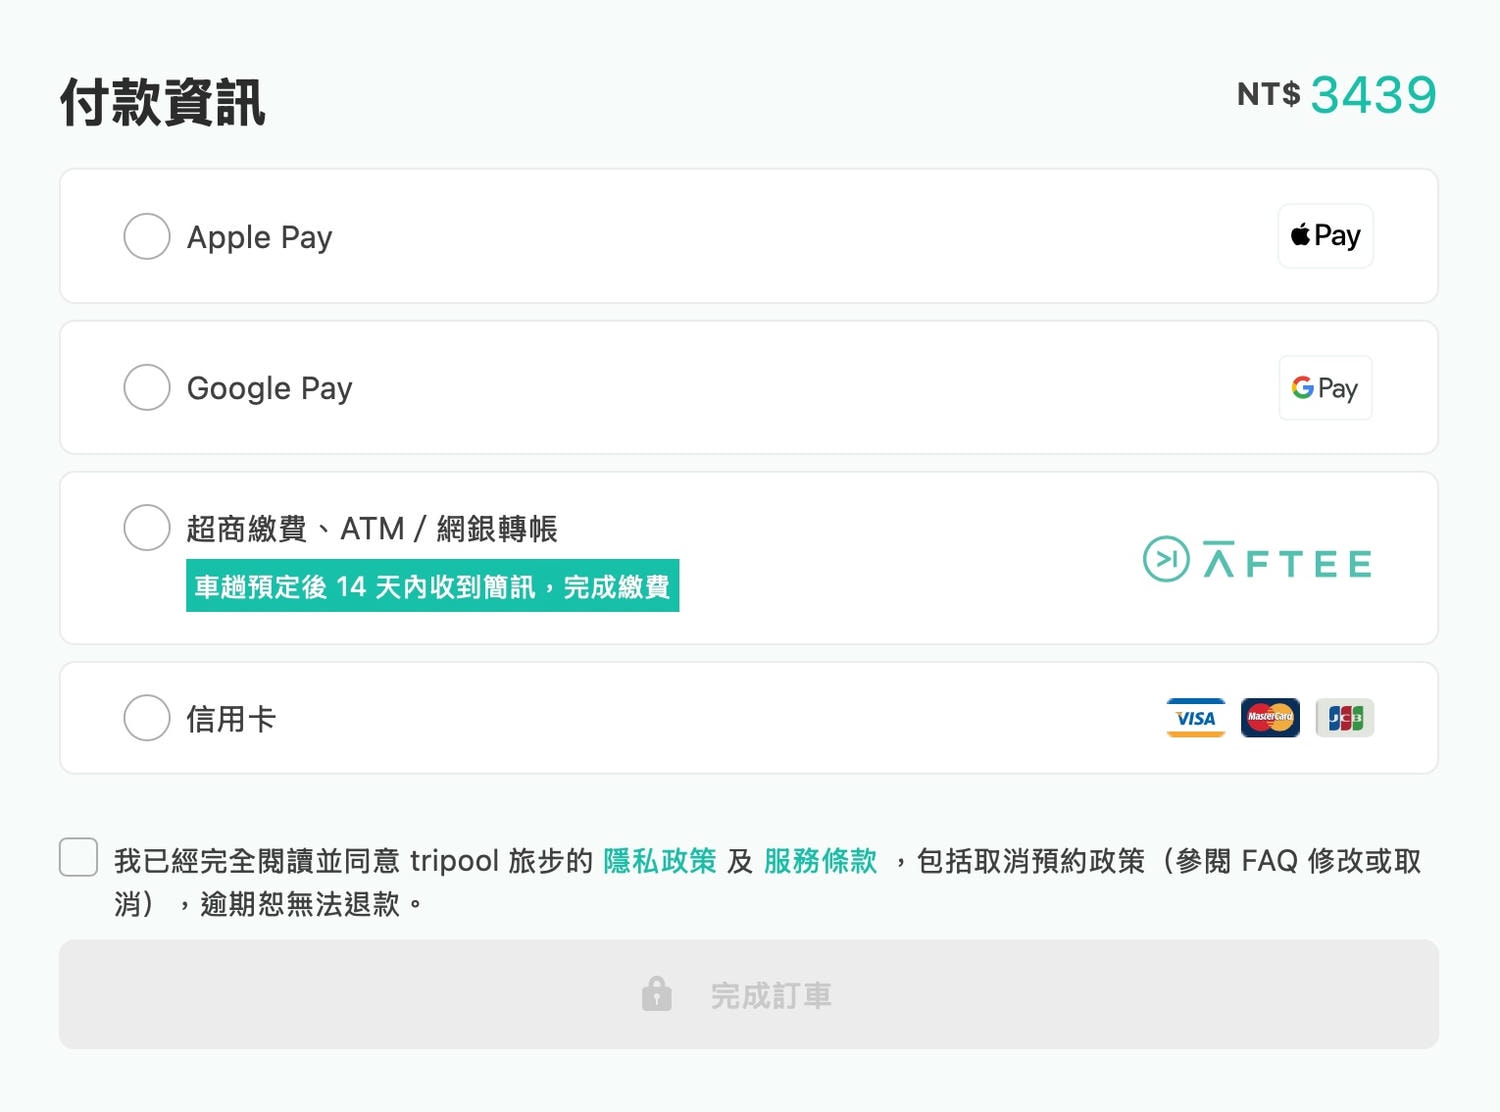Tick the agree to privacy policy checkbox

pos(78,857)
